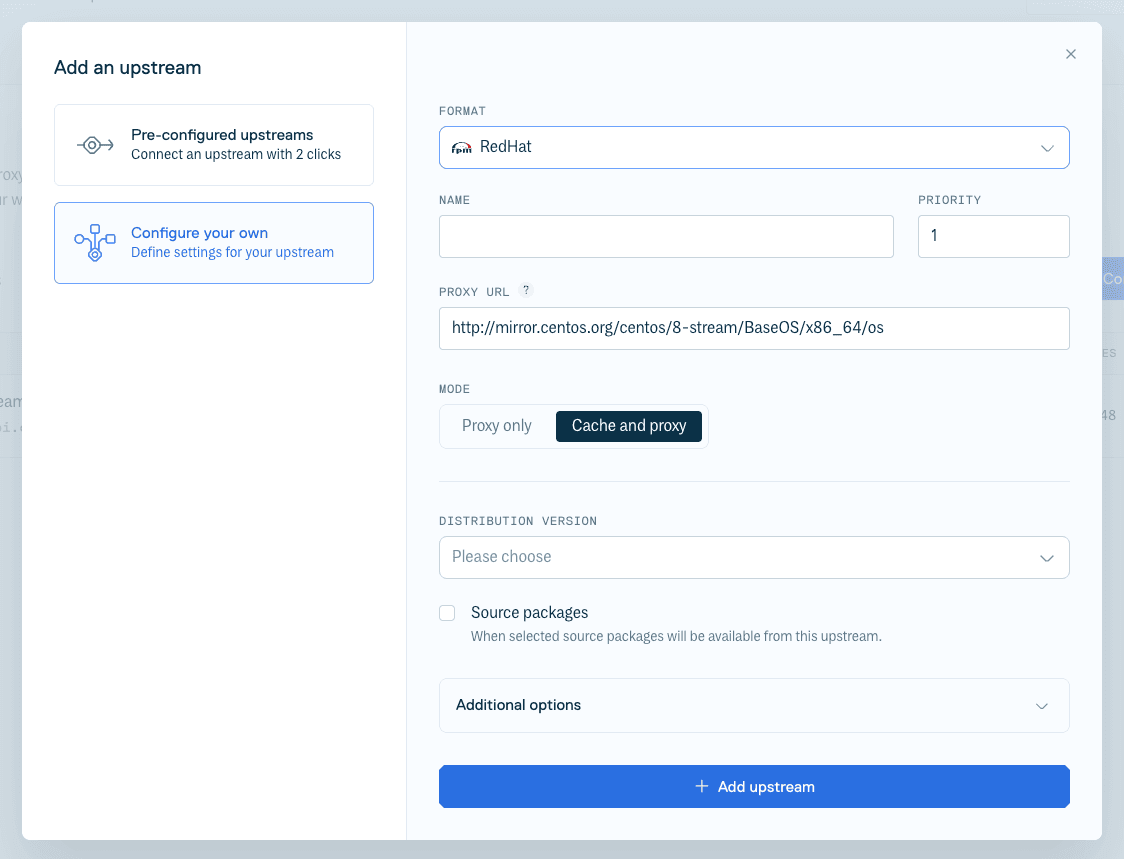
Task: Open the Format dropdown showing RedHat
Action: tap(754, 148)
